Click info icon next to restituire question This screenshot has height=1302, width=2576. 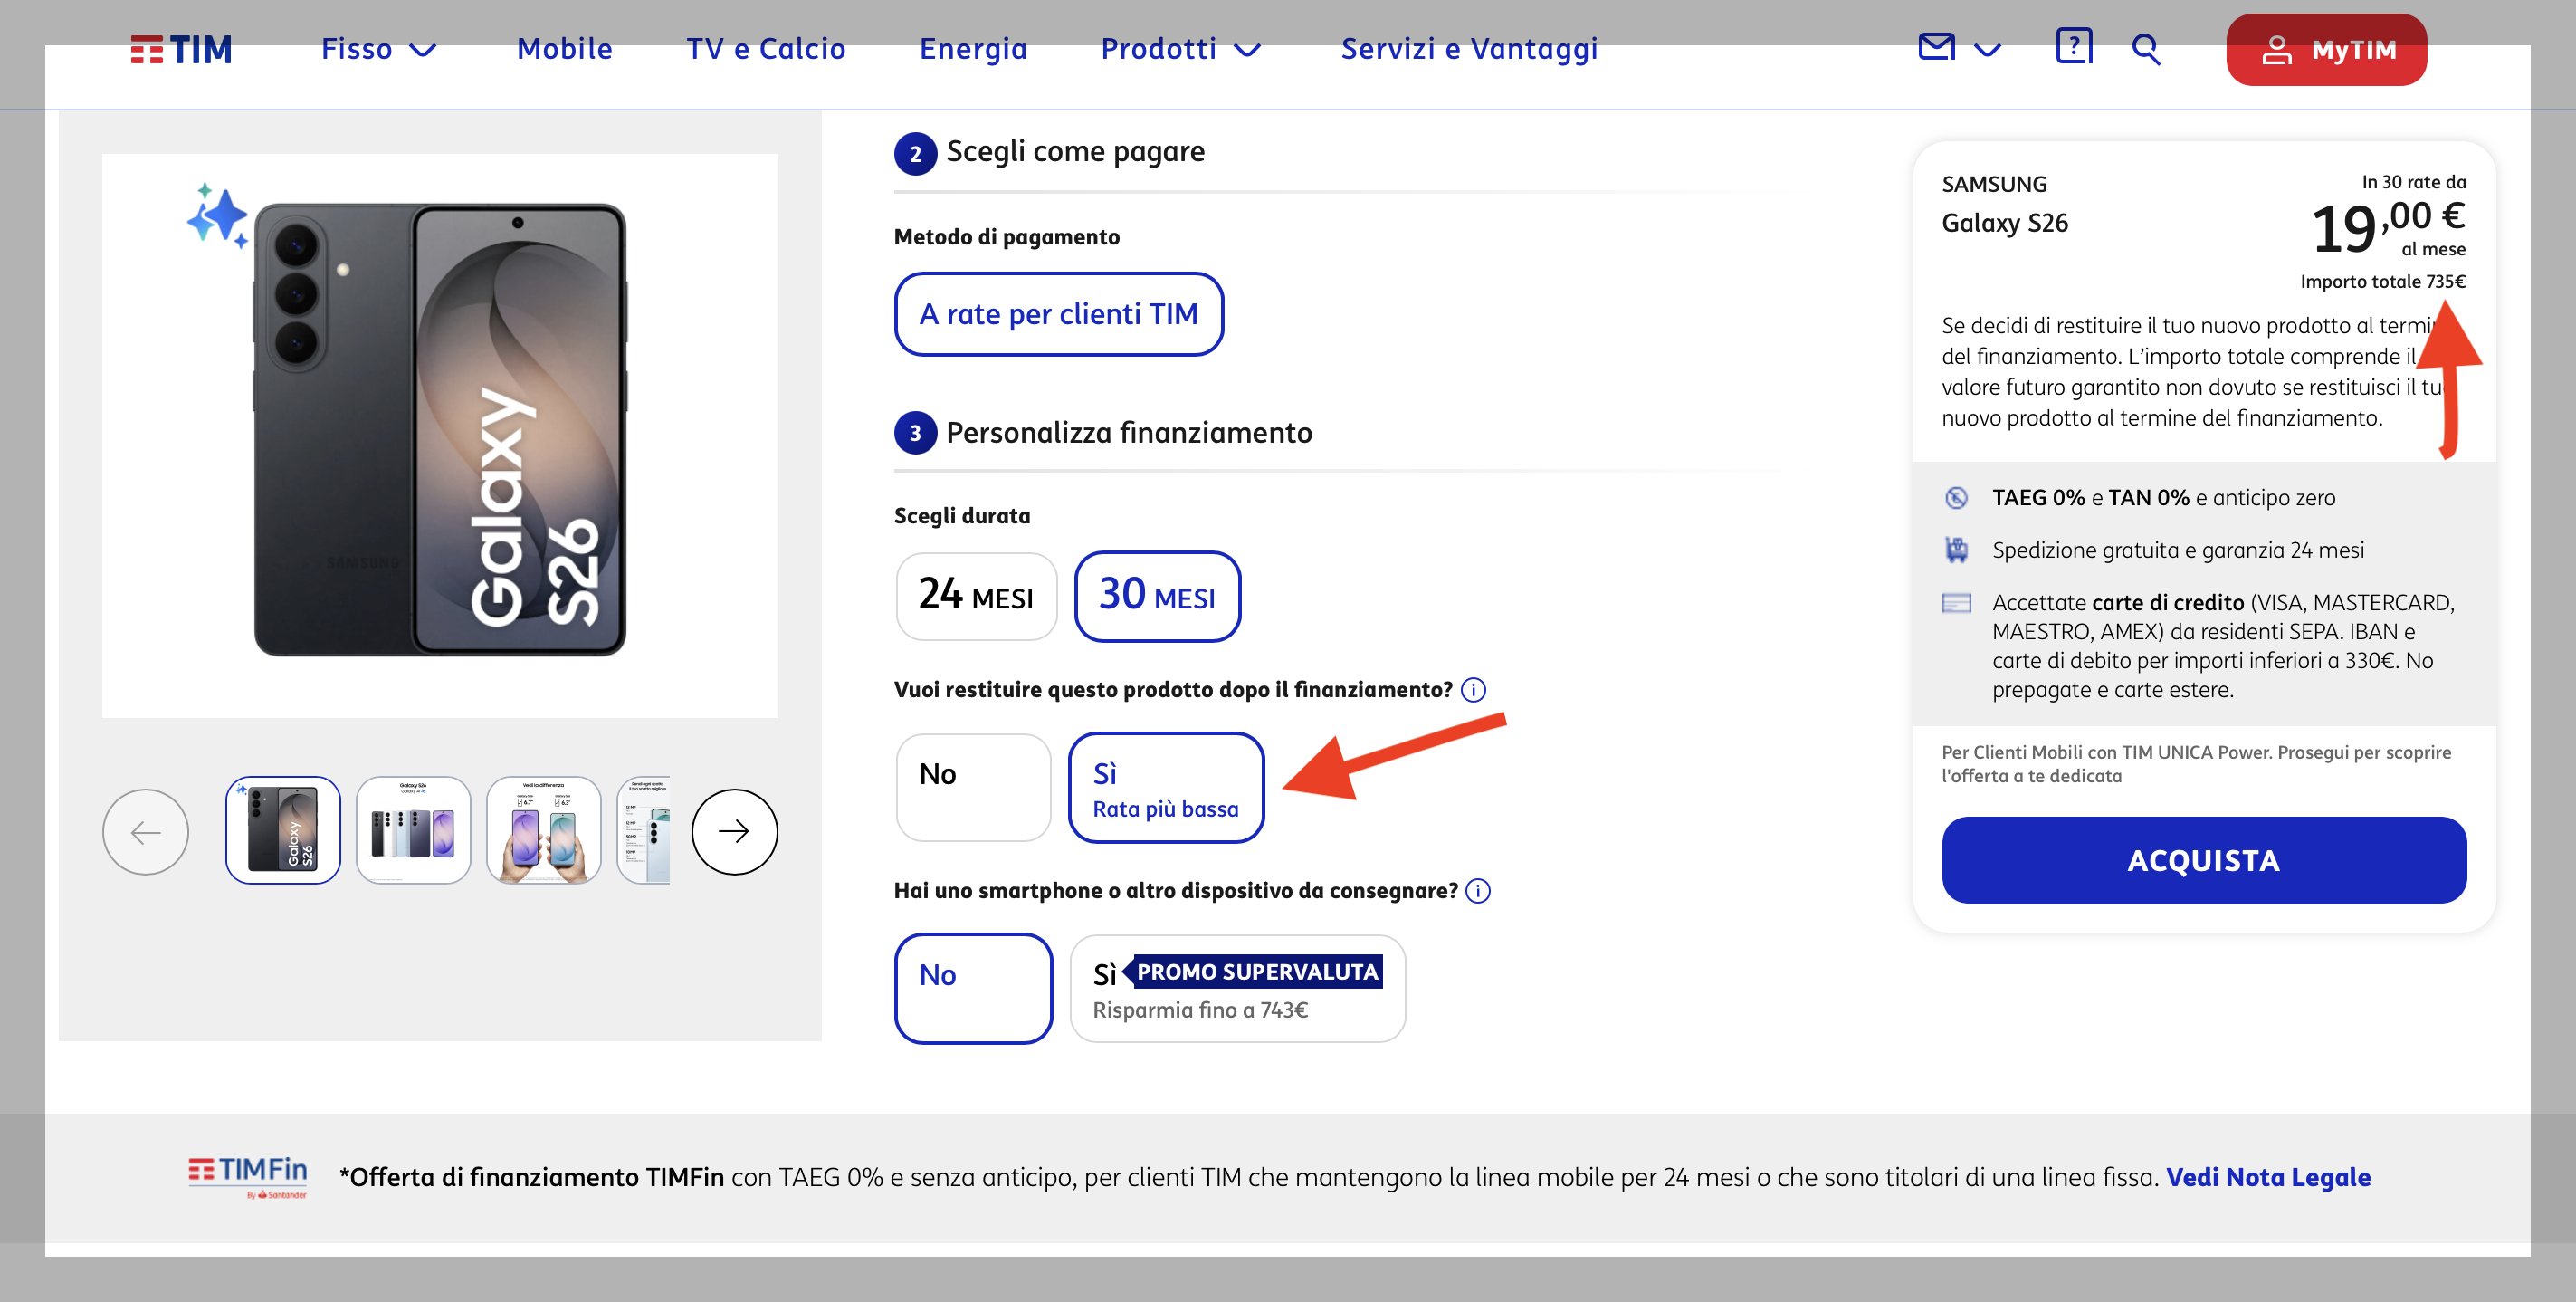click(1473, 690)
